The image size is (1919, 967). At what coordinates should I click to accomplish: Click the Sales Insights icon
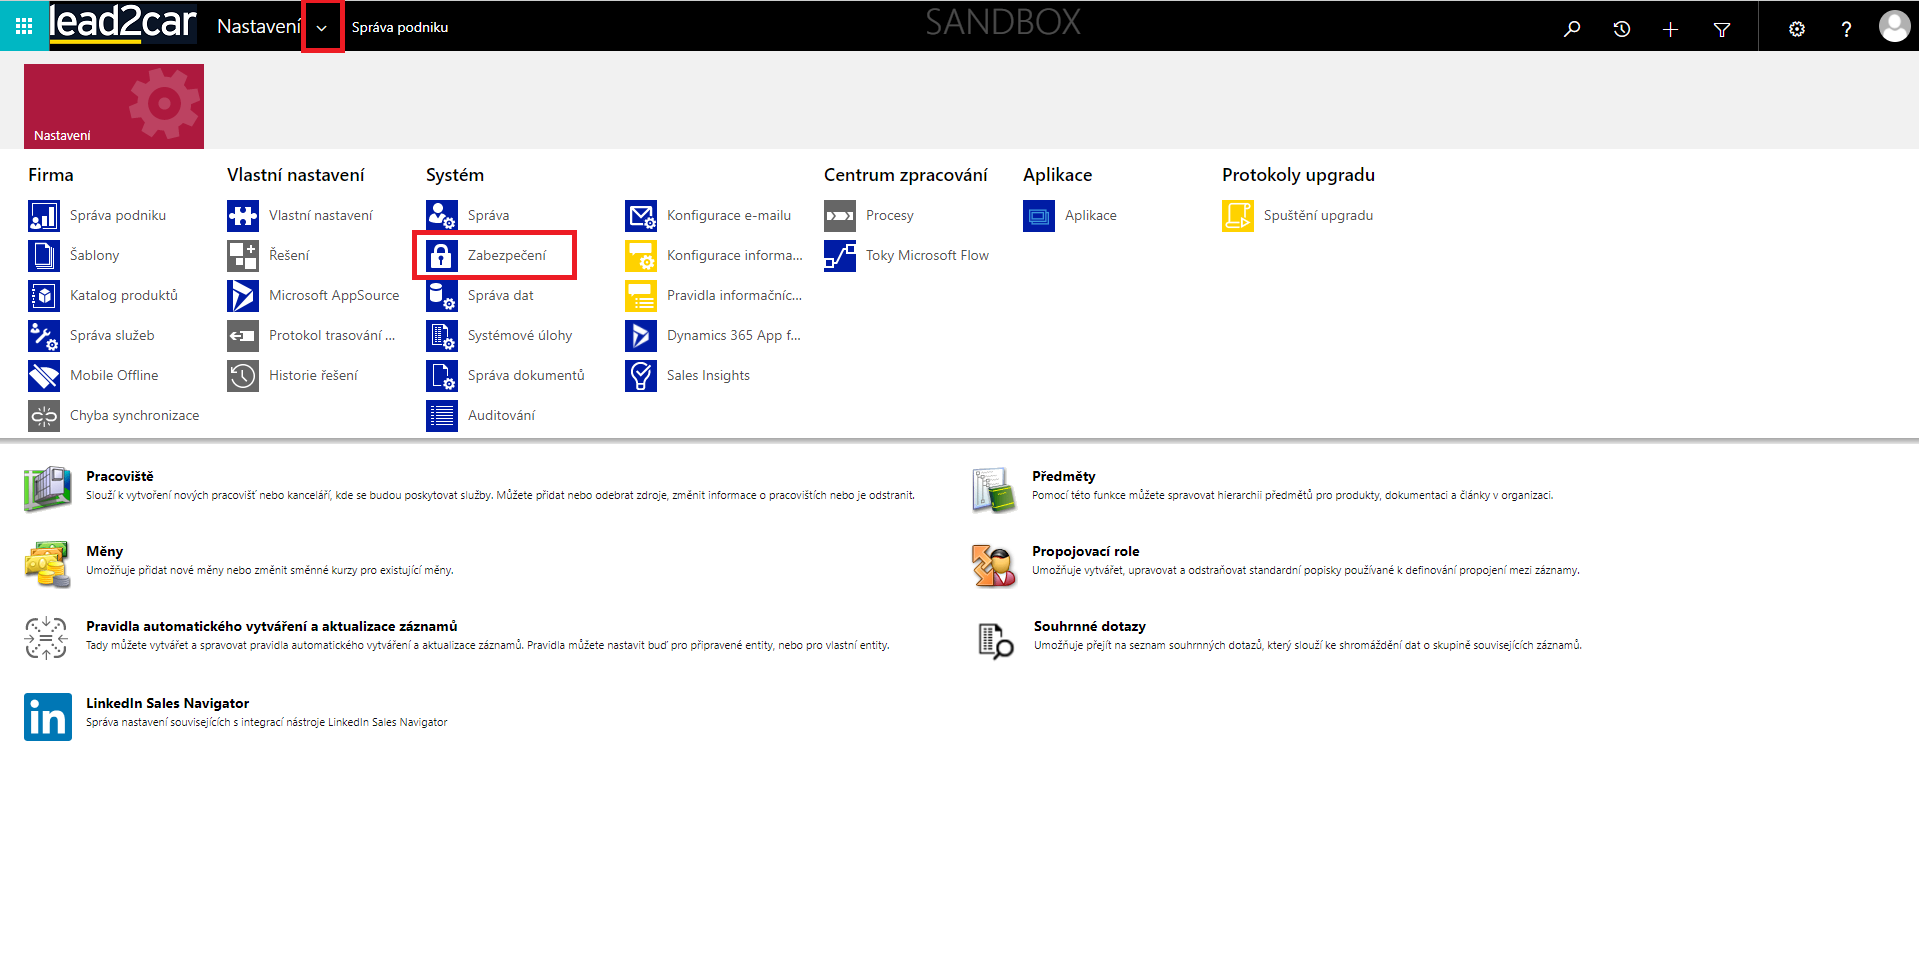click(x=641, y=376)
